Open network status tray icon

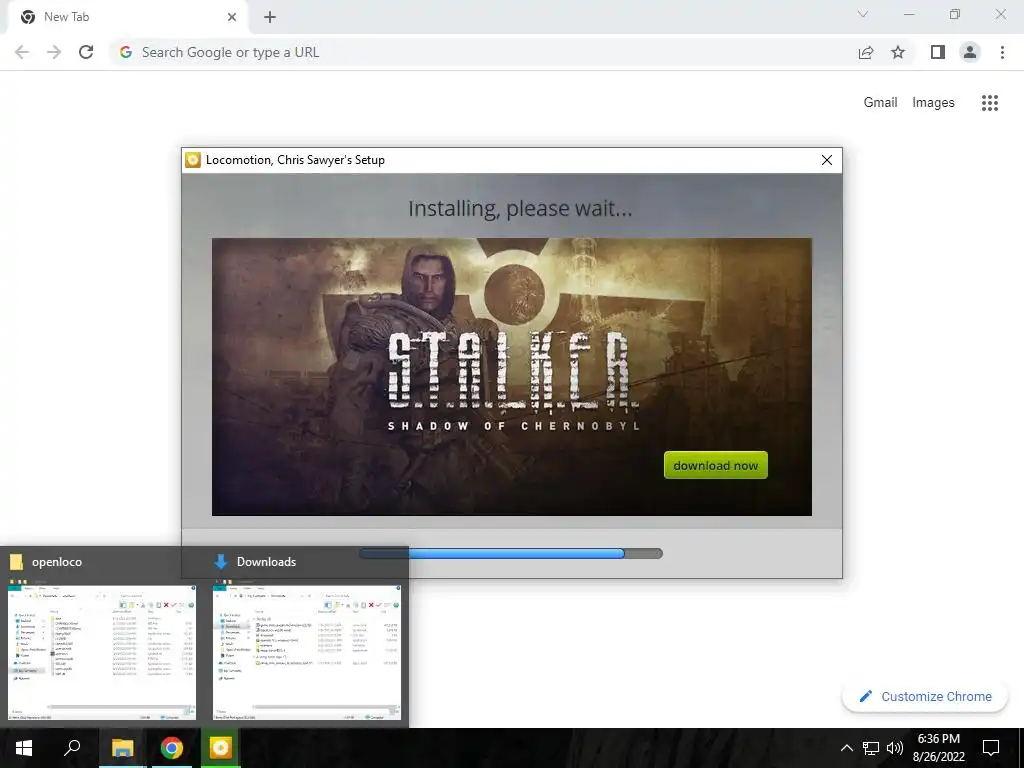click(x=871, y=748)
